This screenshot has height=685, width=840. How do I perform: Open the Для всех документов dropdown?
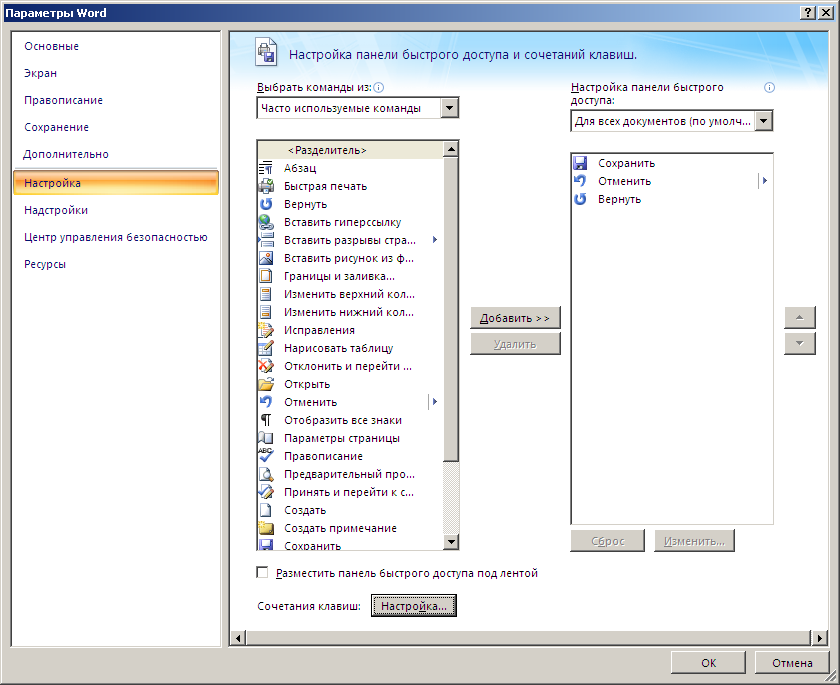tap(763, 121)
